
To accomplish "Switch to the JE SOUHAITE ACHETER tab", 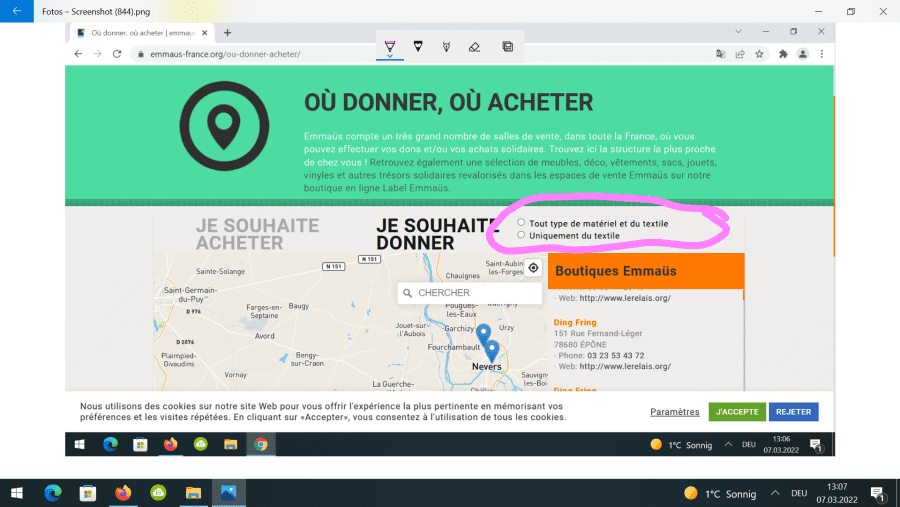I will point(257,234).
